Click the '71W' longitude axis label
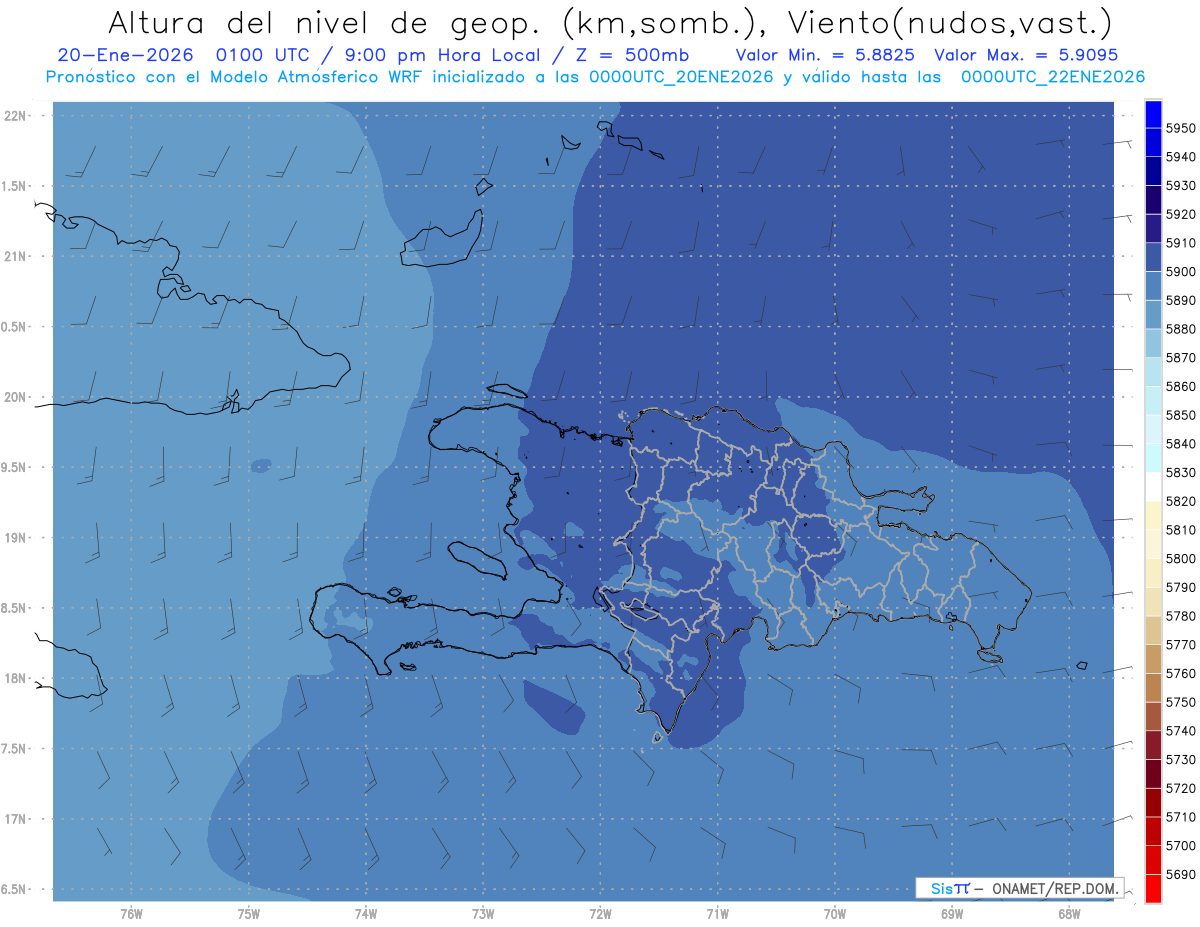The width and height of the screenshot is (1200, 927). pos(717,913)
